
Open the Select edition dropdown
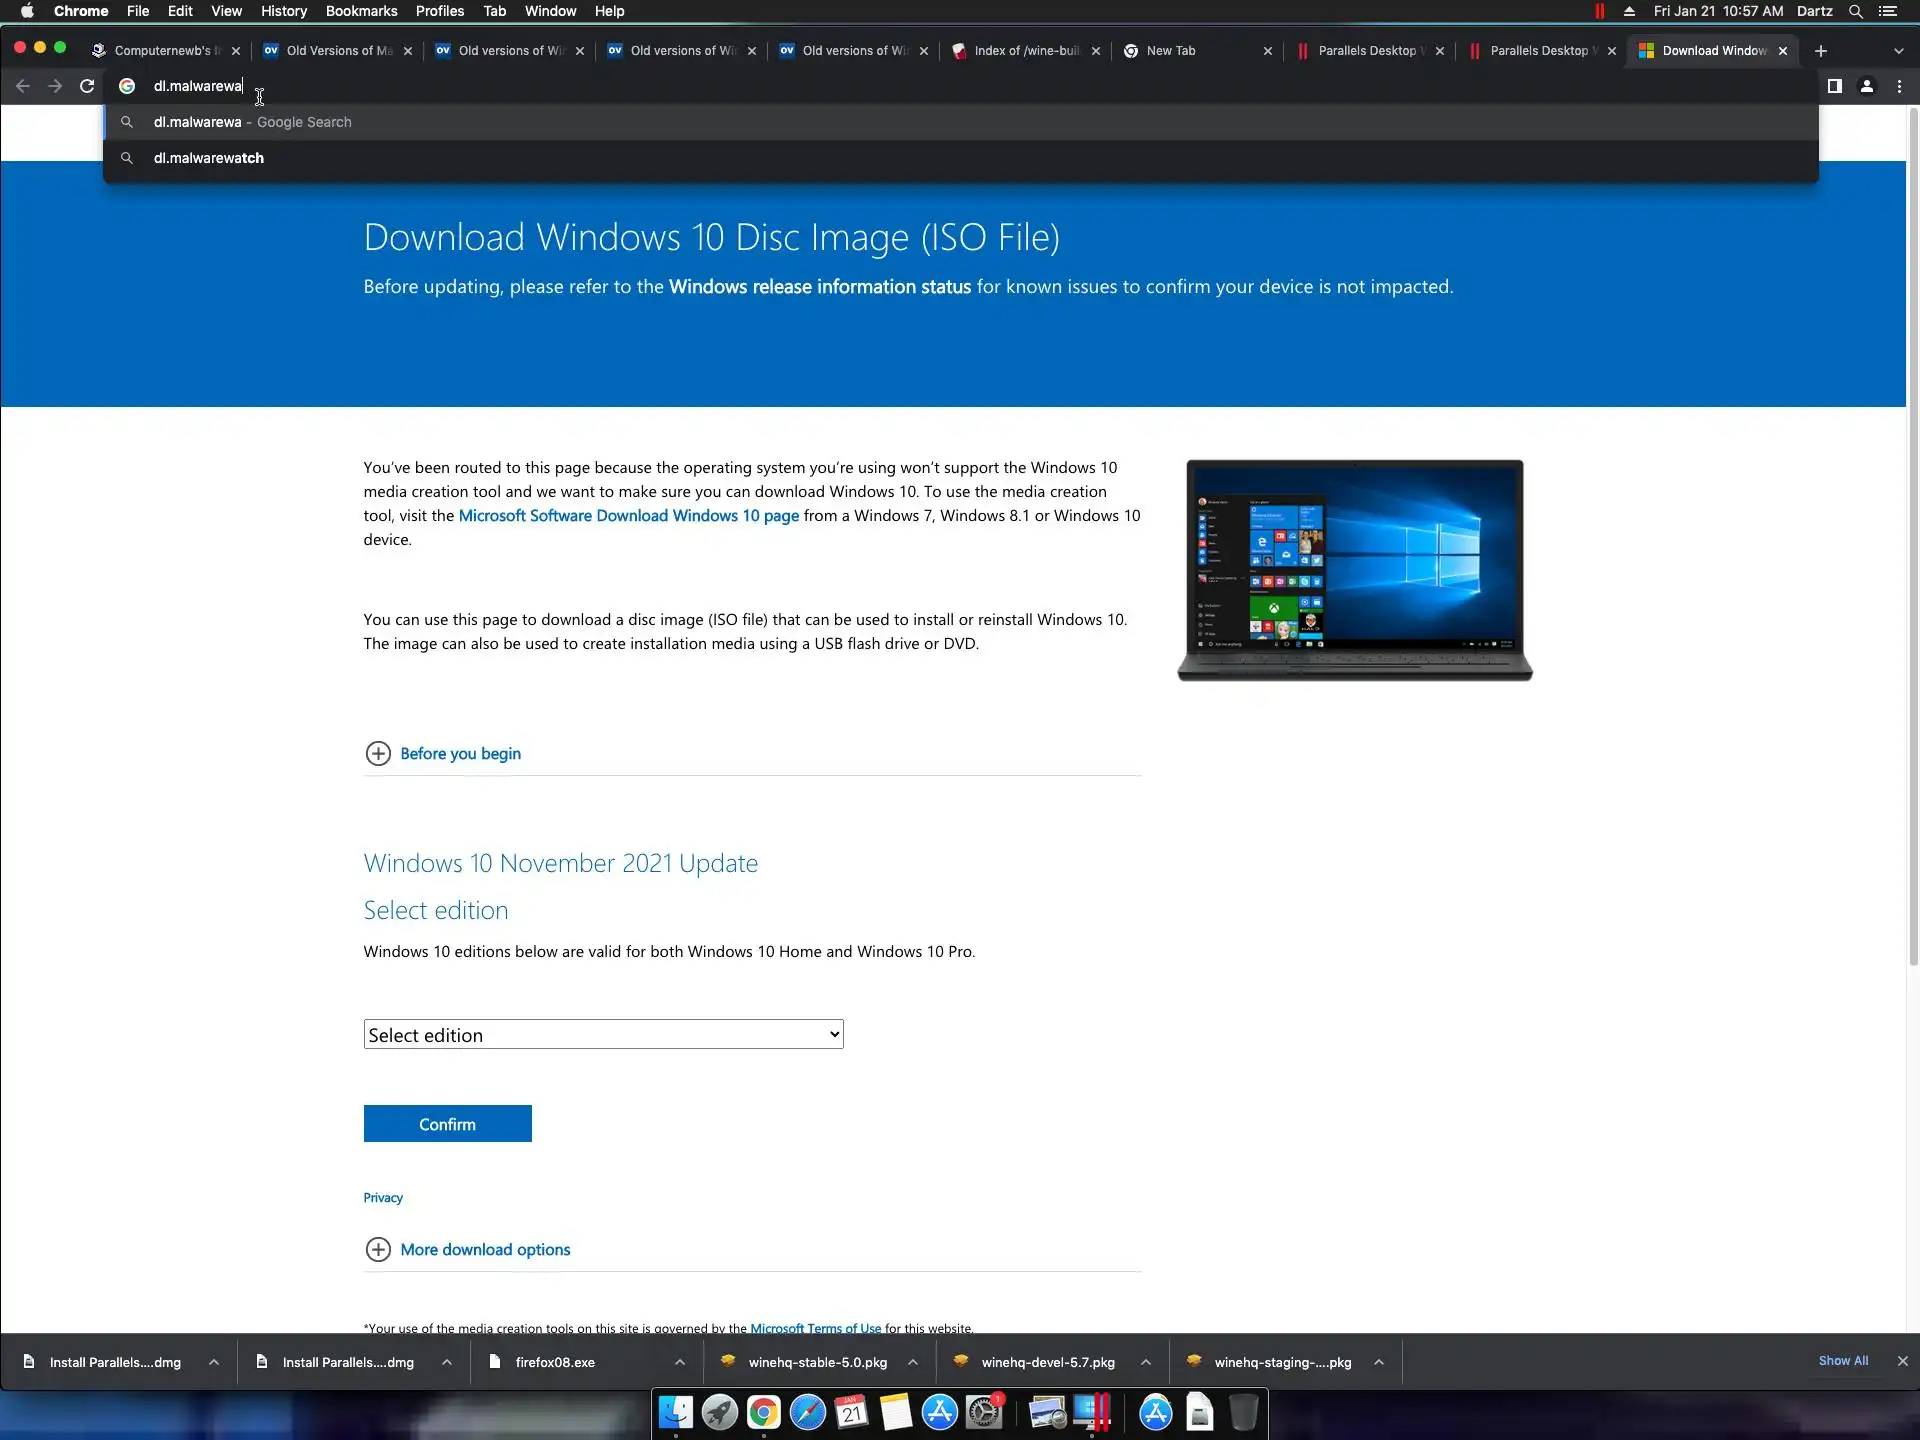click(603, 1034)
